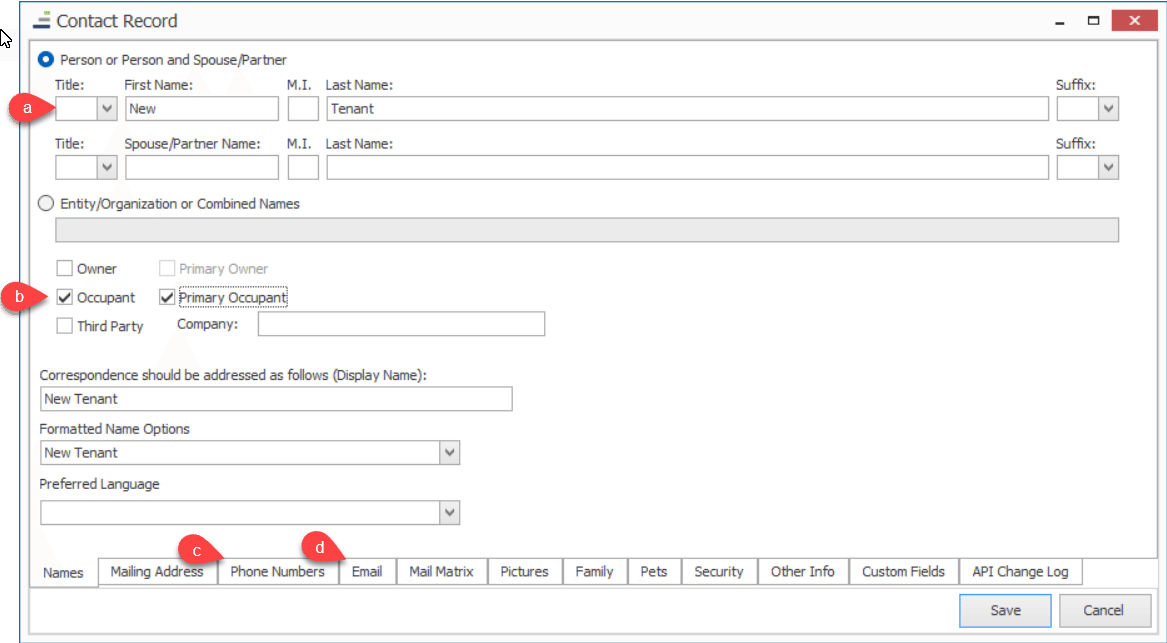Click the Contact Record app icon in title bar
This screenshot has width=1167, height=643.
point(42,20)
